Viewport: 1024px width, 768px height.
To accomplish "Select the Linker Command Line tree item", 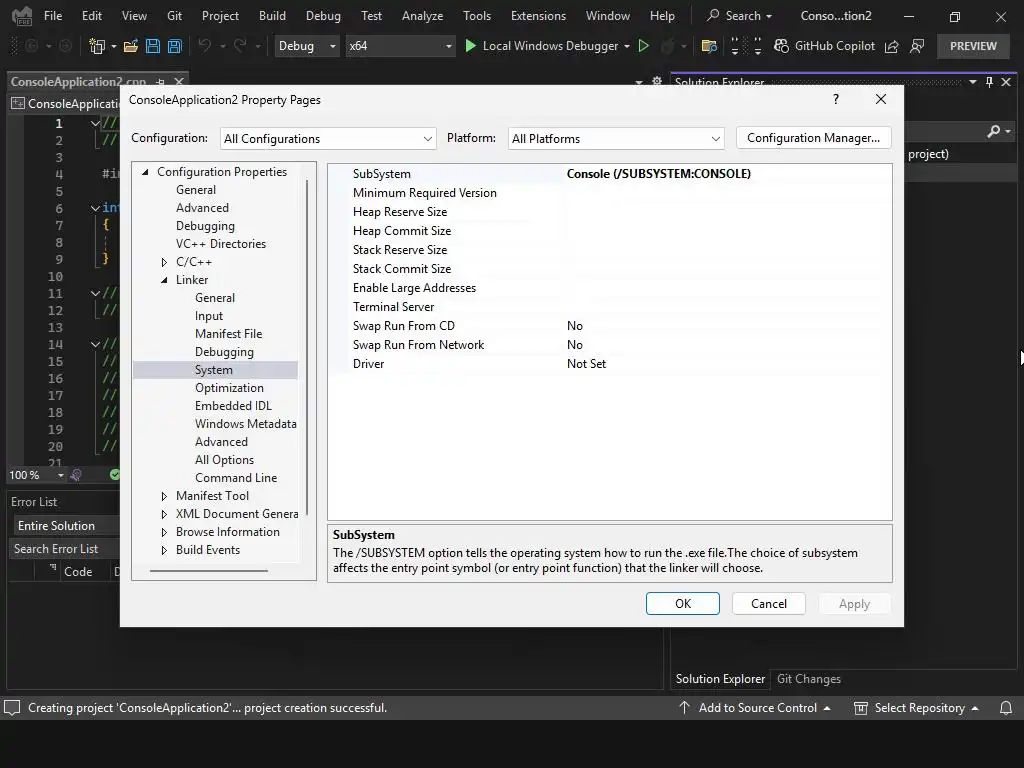I will [x=236, y=478].
